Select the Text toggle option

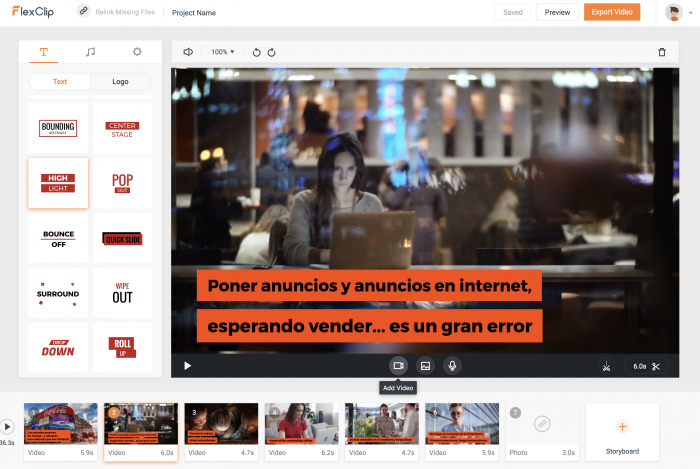coord(60,82)
